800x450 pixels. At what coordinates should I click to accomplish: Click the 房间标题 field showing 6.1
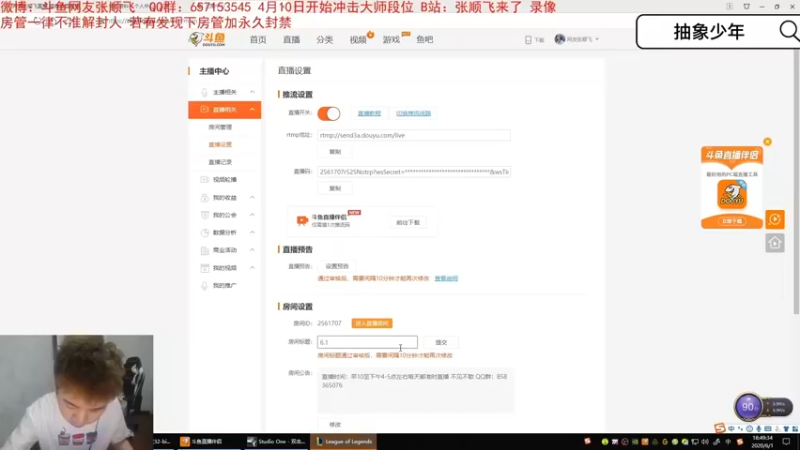(x=367, y=342)
